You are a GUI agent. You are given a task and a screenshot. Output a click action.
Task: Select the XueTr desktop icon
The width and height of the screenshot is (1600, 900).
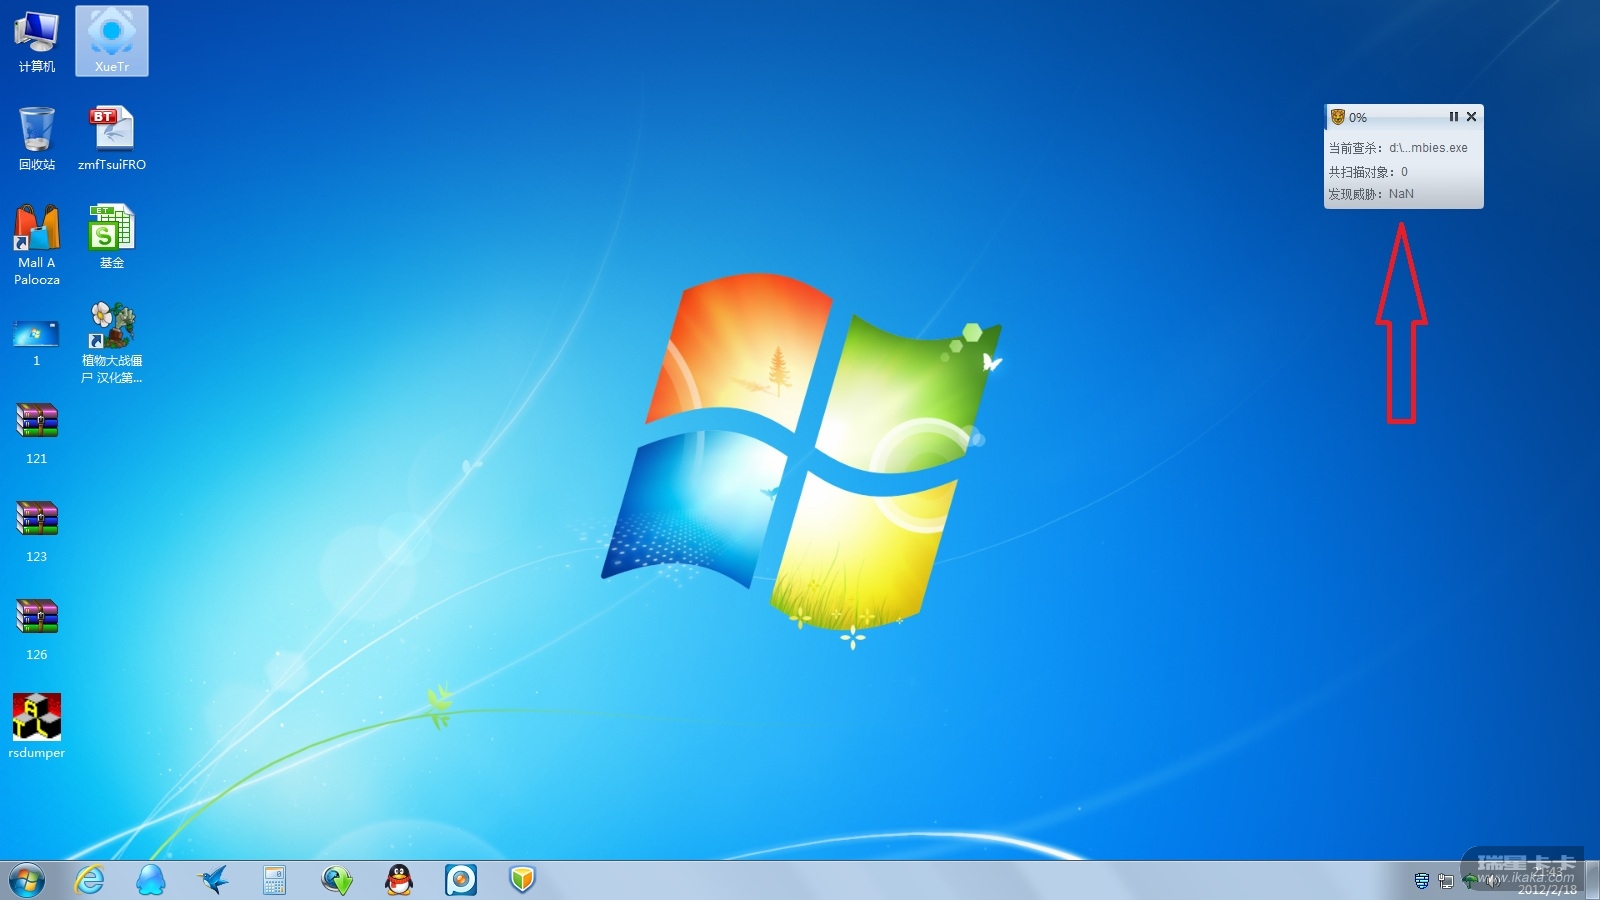tap(112, 41)
